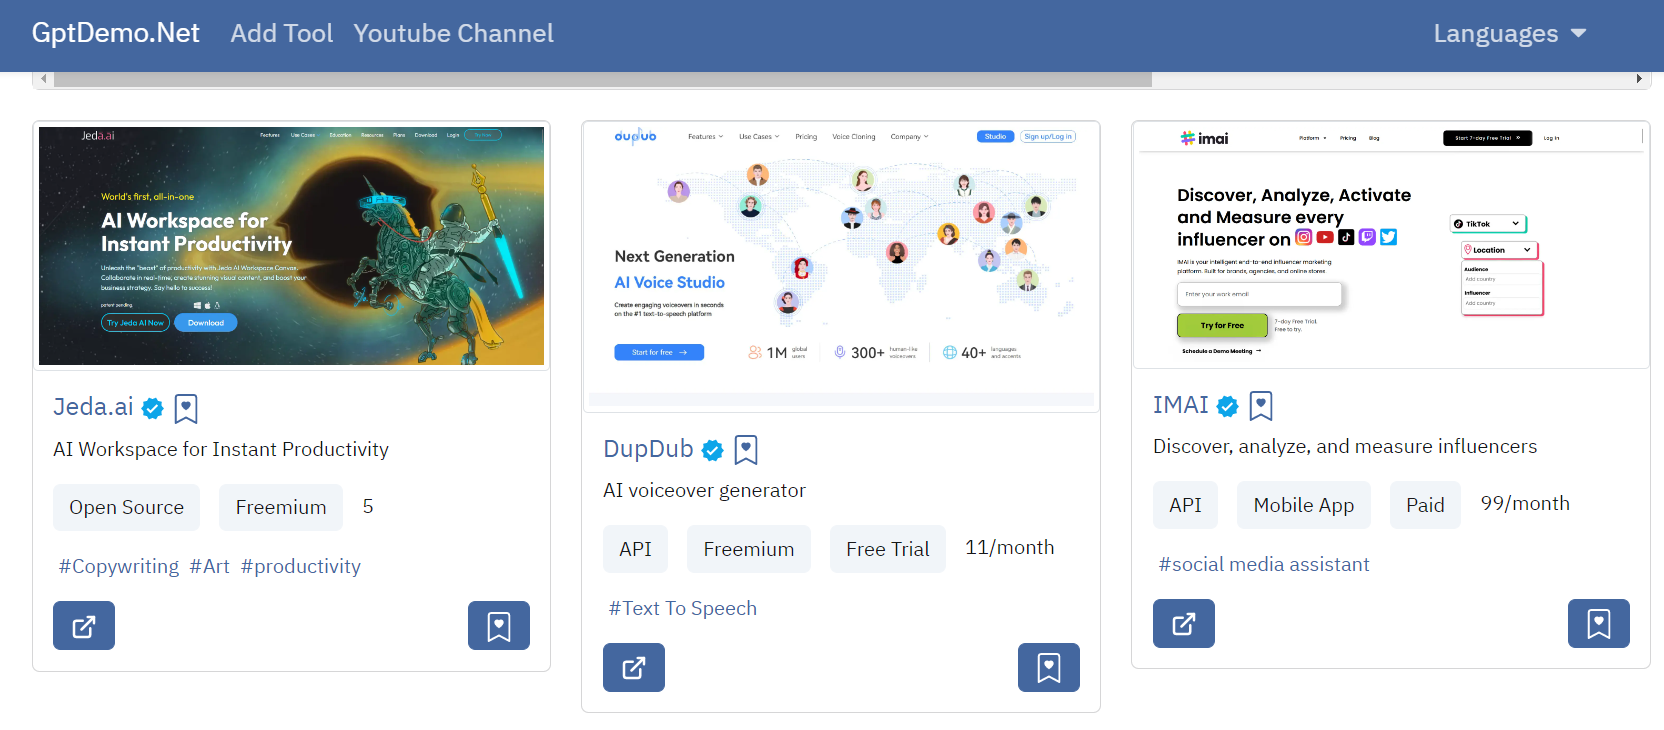Open the Jeda.ai external link button
The image size is (1664, 730).
pos(84,626)
